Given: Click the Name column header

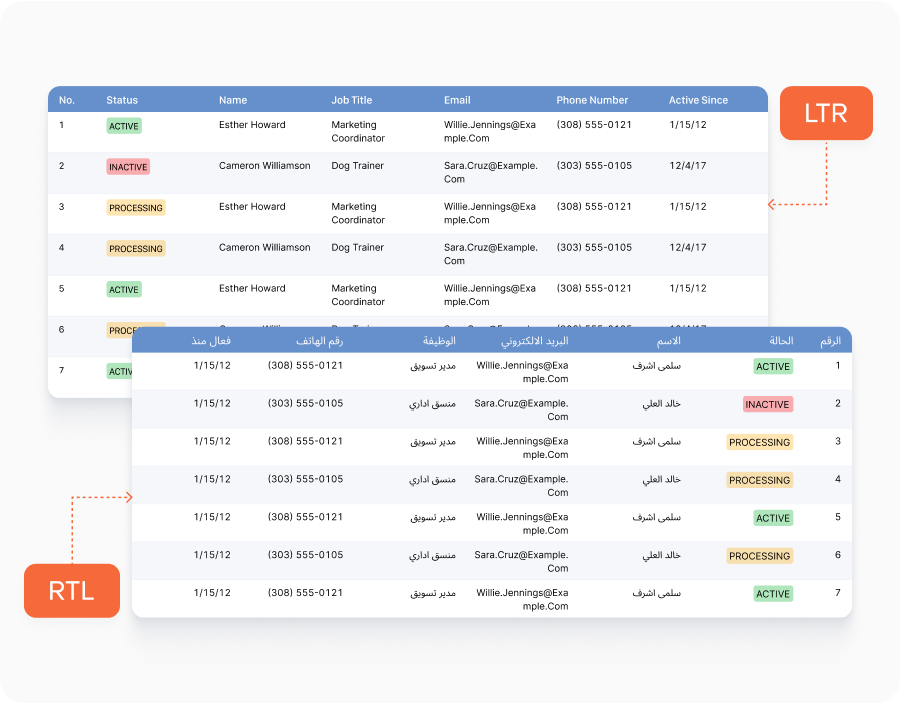Looking at the screenshot, I should (233, 100).
